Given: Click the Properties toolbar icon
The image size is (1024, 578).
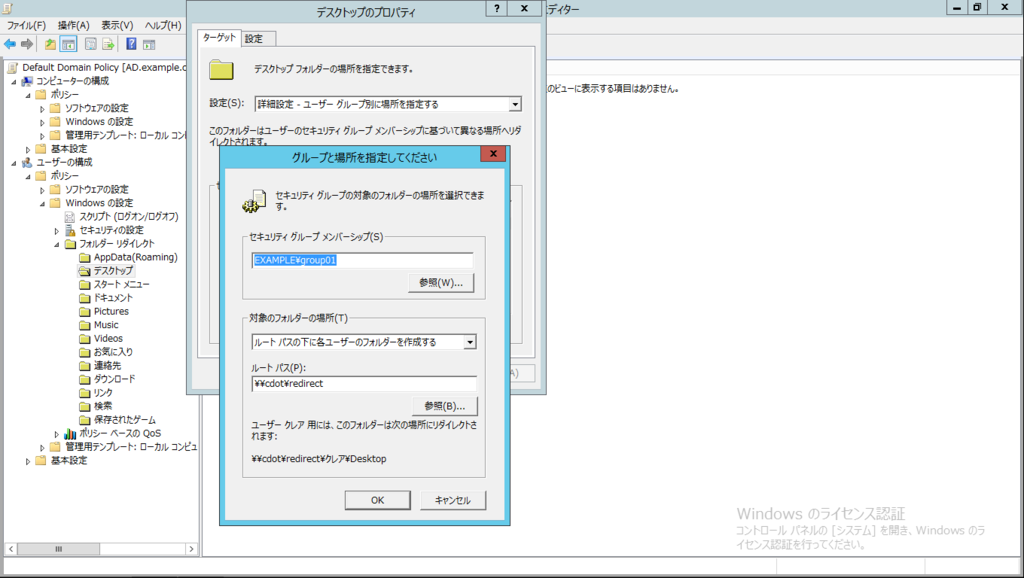Looking at the screenshot, I should 91,44.
